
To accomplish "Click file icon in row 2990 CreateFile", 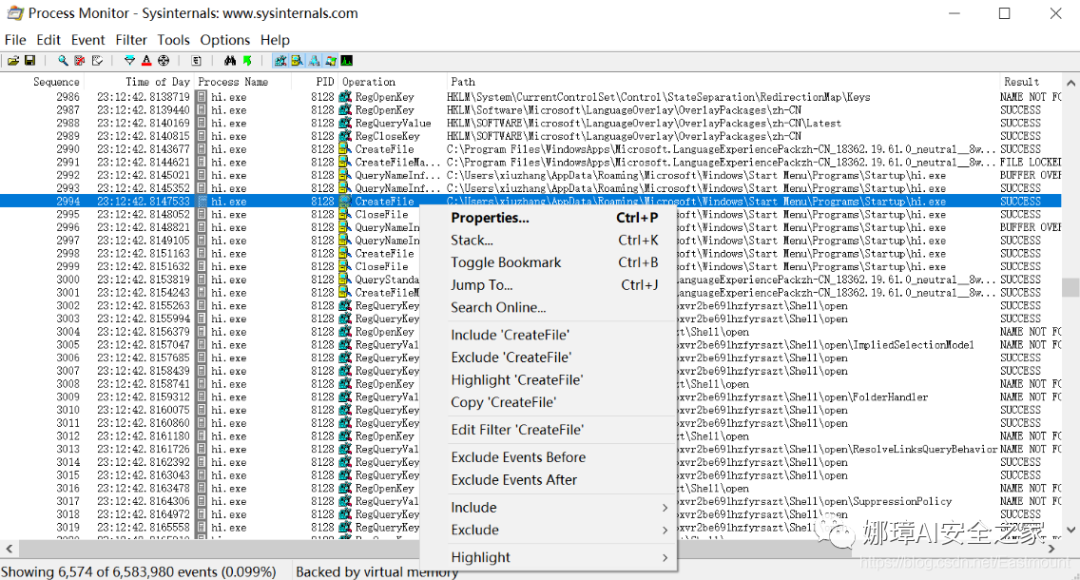I will 346,149.
